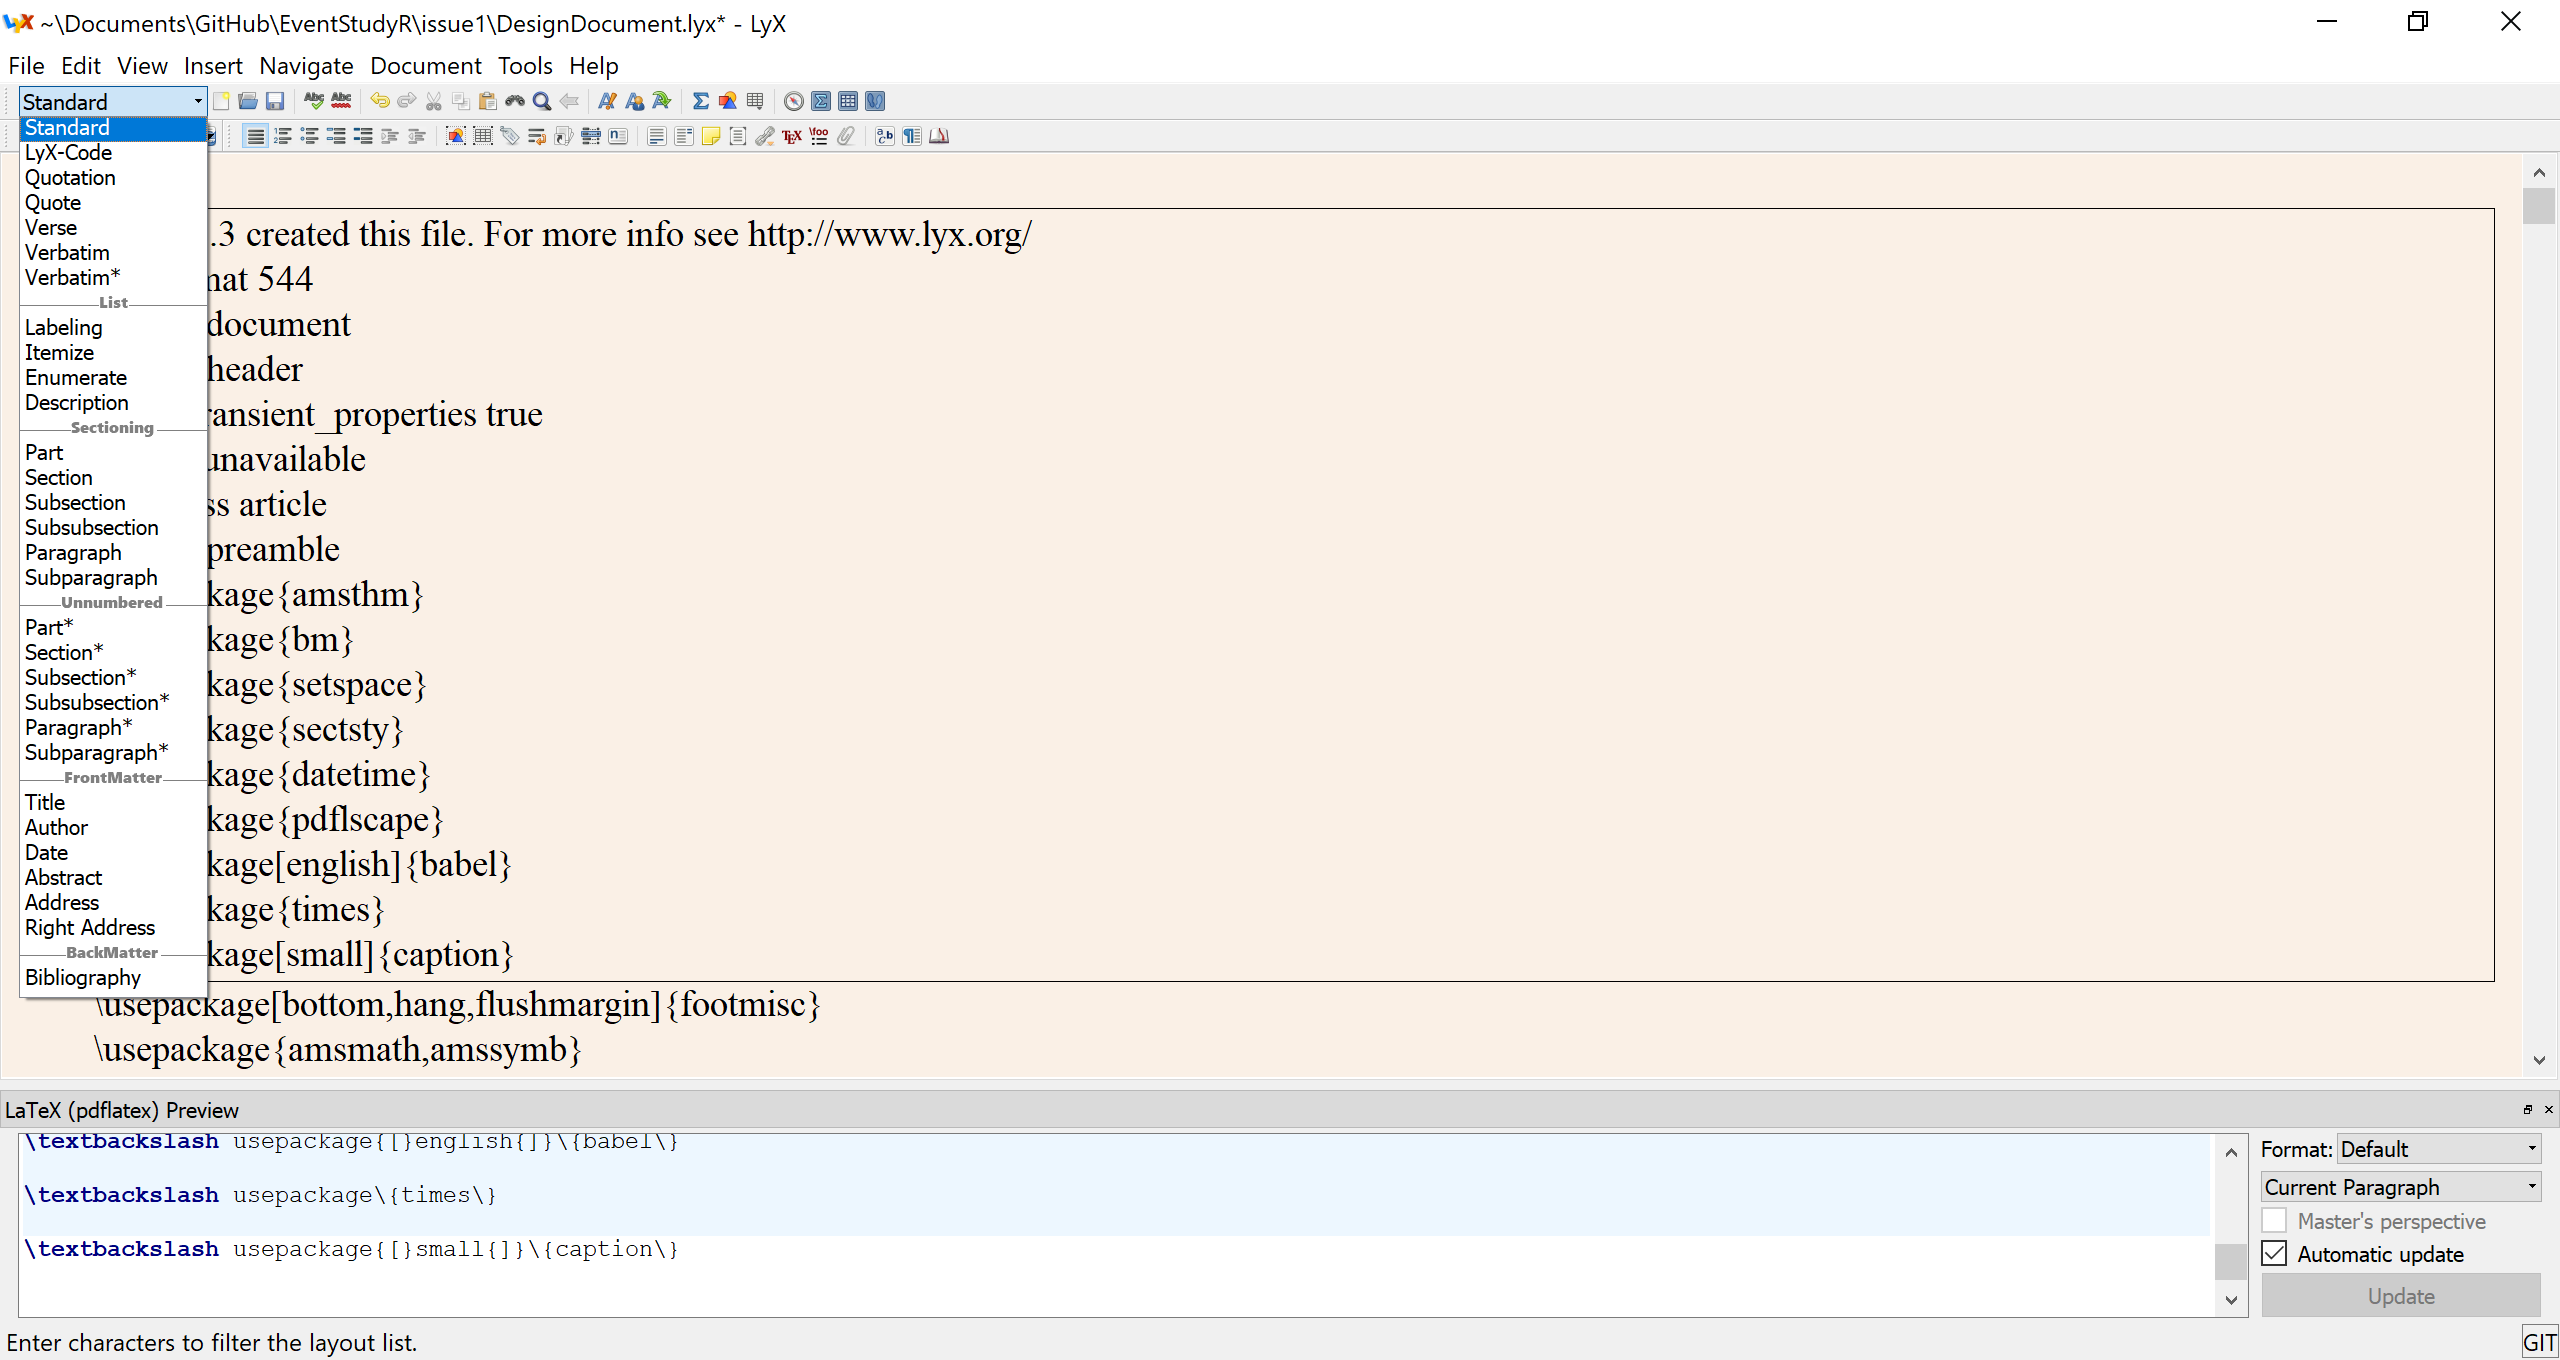This screenshot has height=1360, width=2560.
Task: Click the TeX code insertion icon
Action: click(791, 136)
